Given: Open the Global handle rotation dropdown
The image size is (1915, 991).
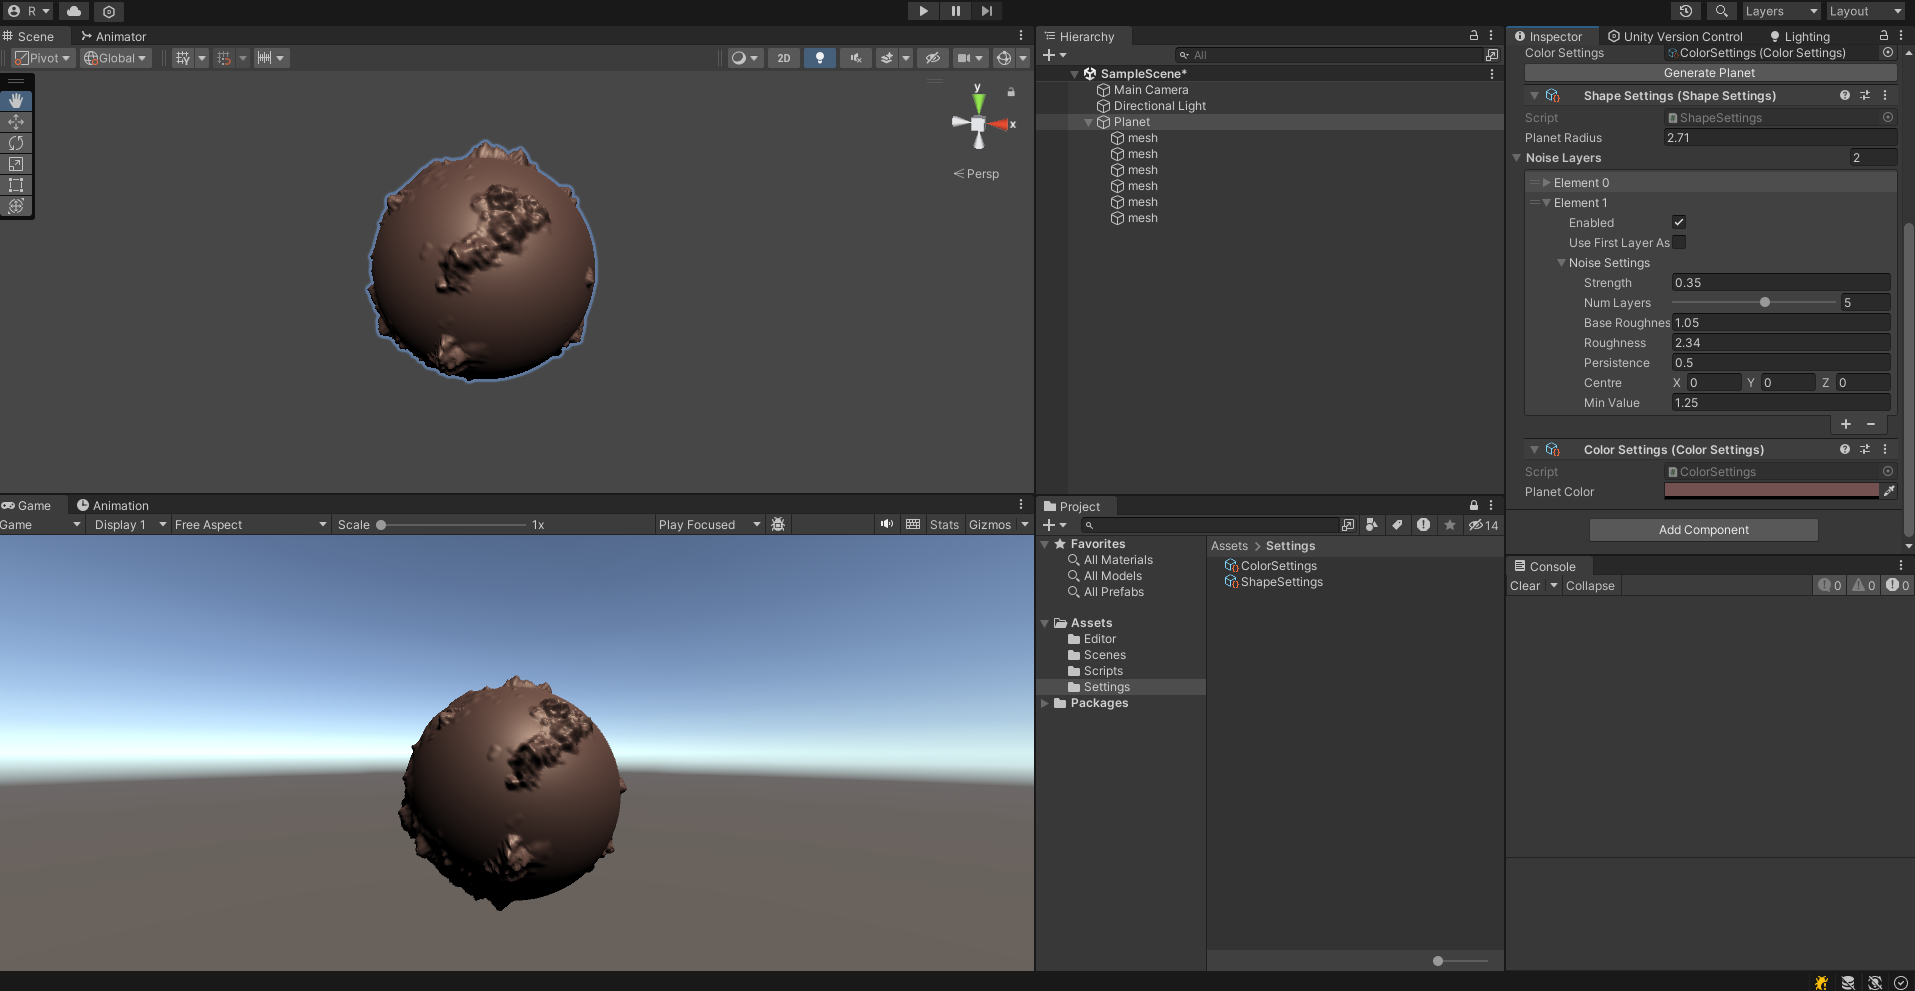Looking at the screenshot, I should coord(116,58).
